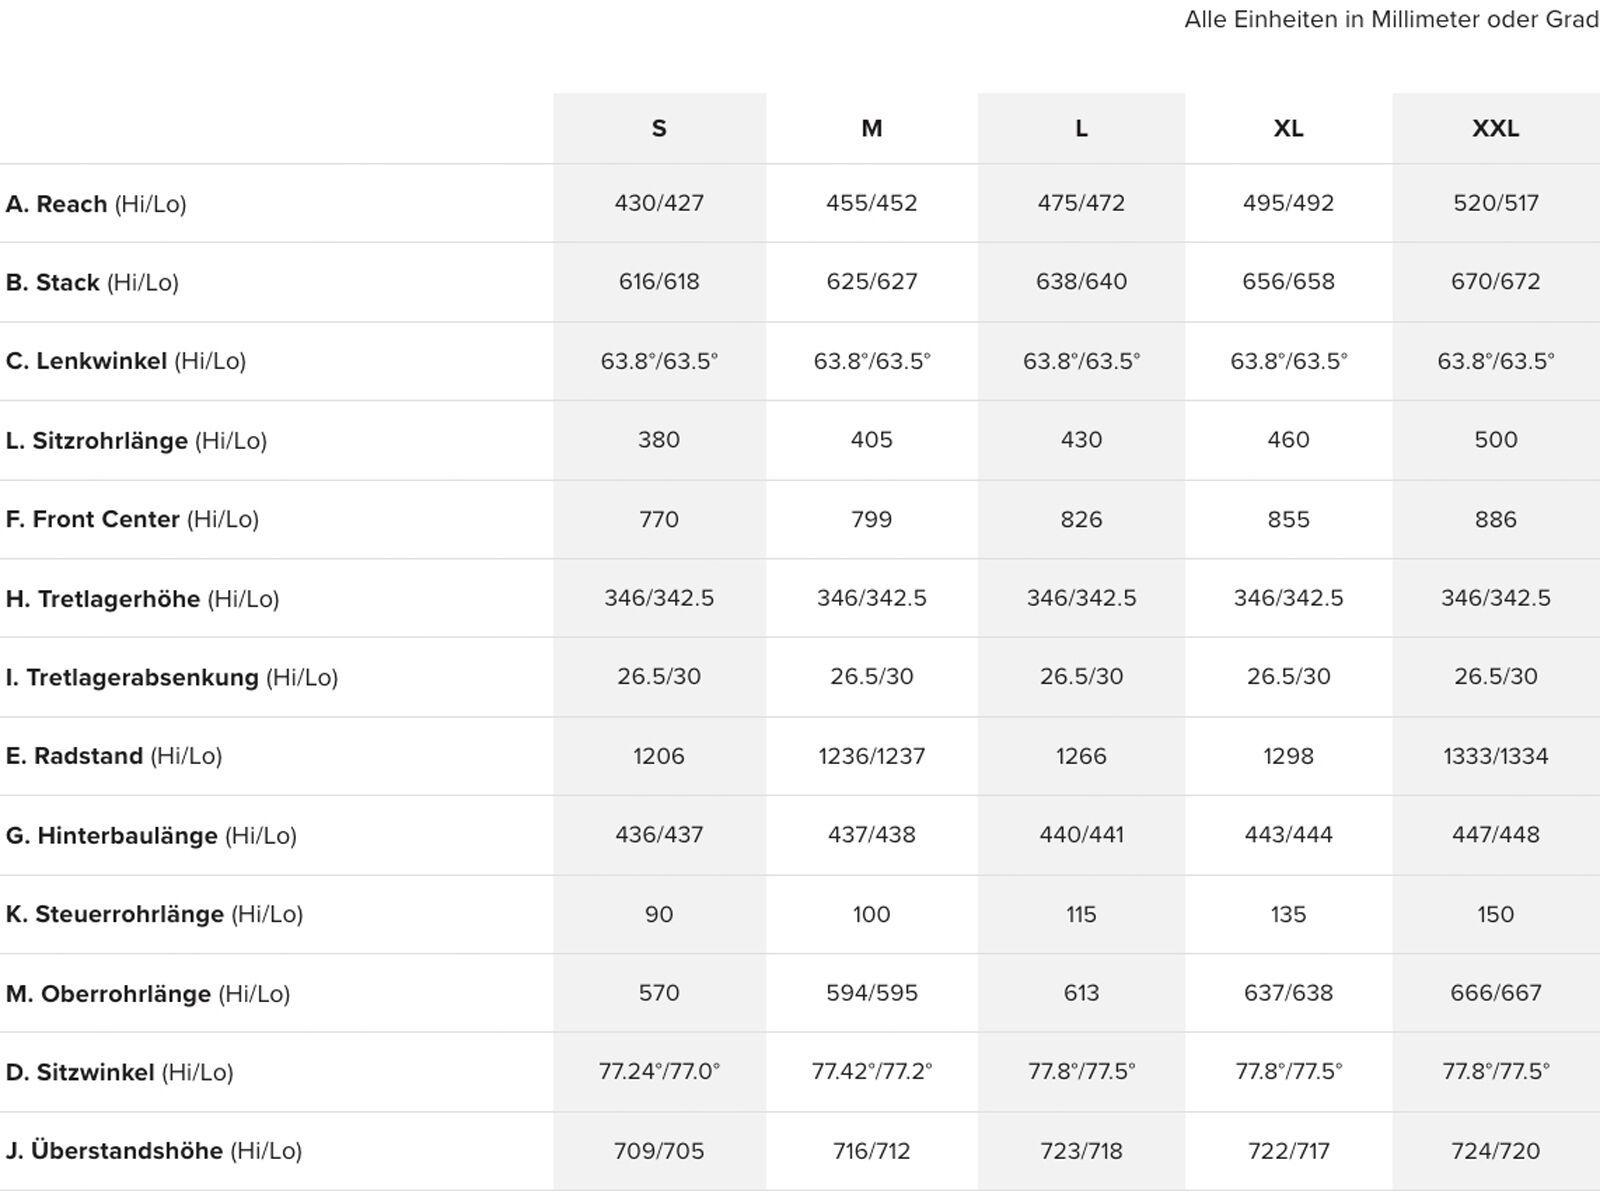This screenshot has height=1200, width=1600.
Task: Click the J. Überstandshöhe row label
Action: 153,1151
